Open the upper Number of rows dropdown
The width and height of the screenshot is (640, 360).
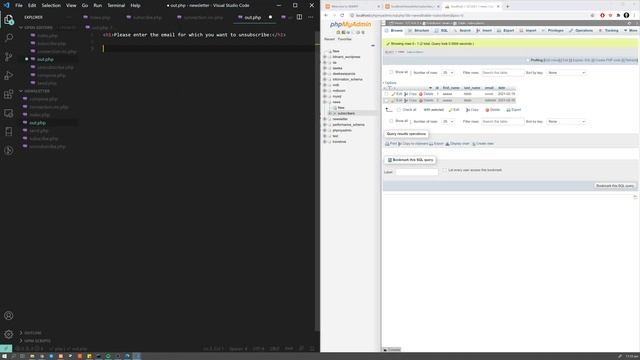pos(448,73)
